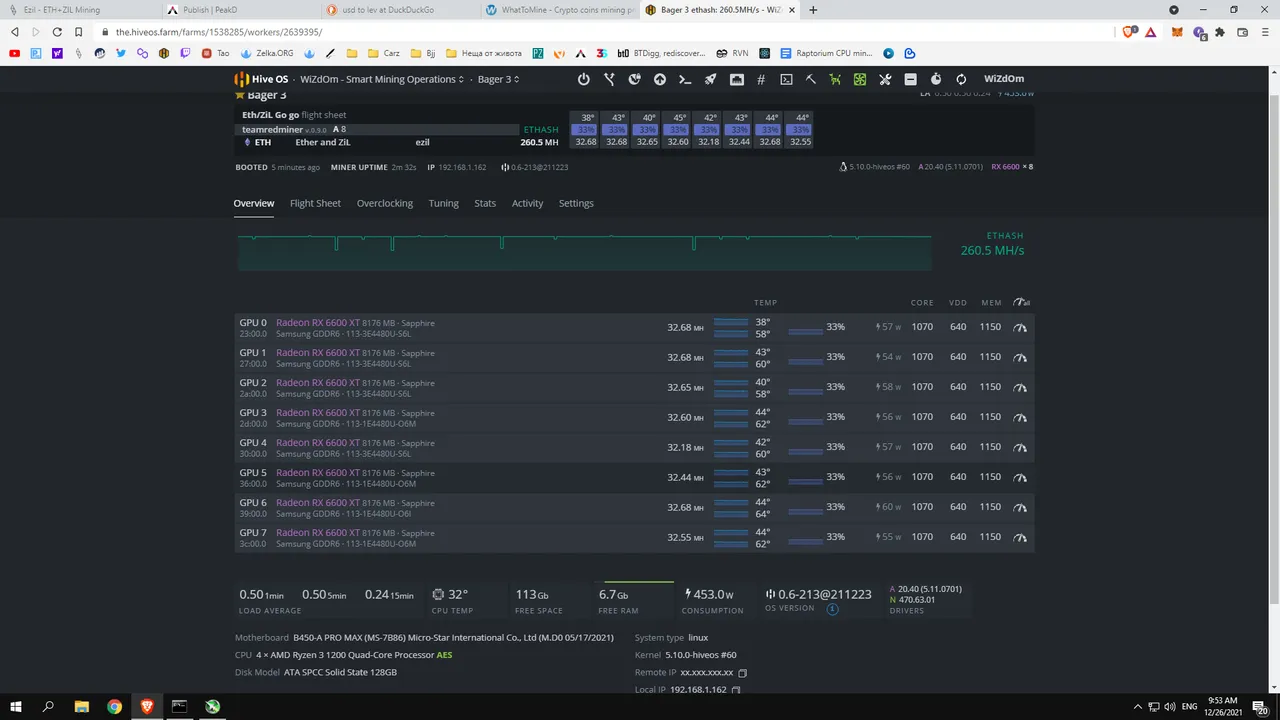Bookmark this page using the bookmark icon

[79, 32]
